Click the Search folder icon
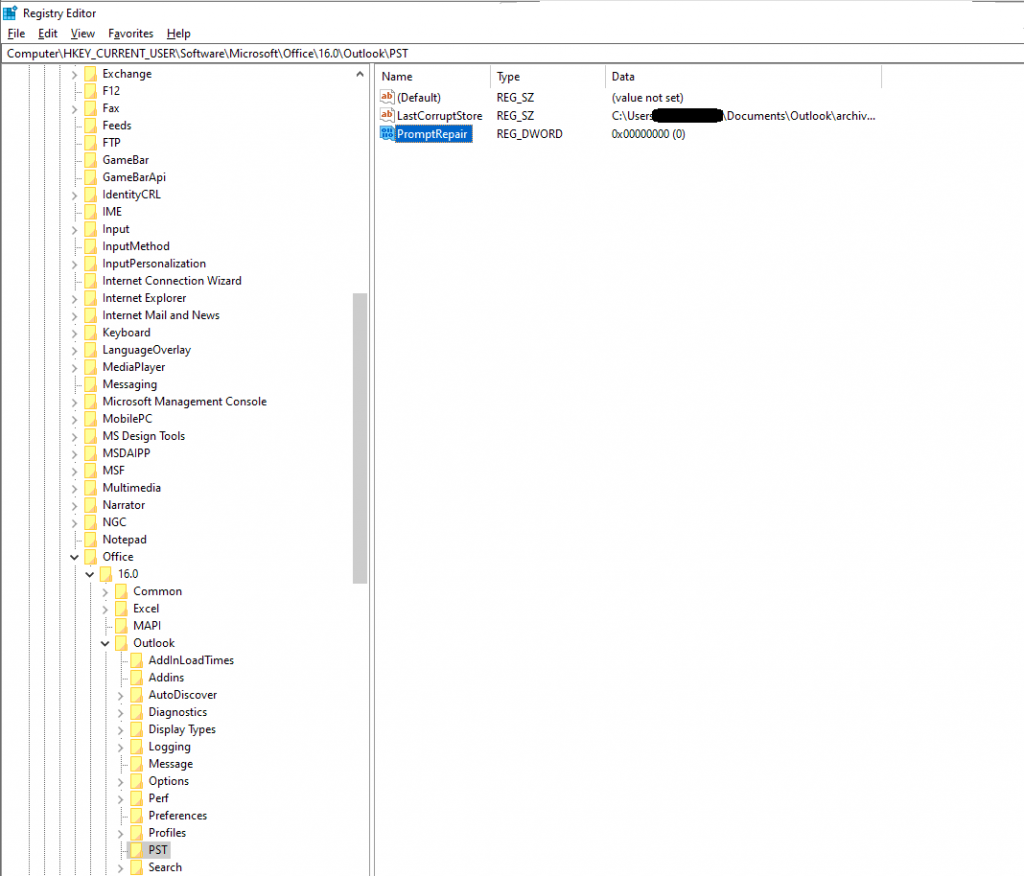 [137, 868]
